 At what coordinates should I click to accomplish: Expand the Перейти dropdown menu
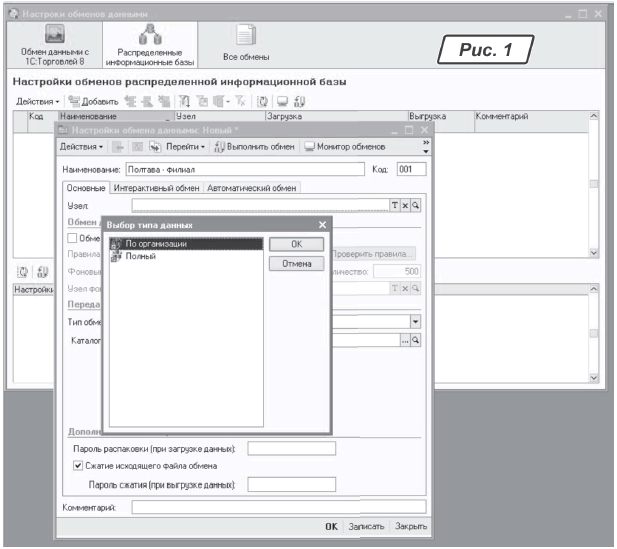[x=186, y=147]
